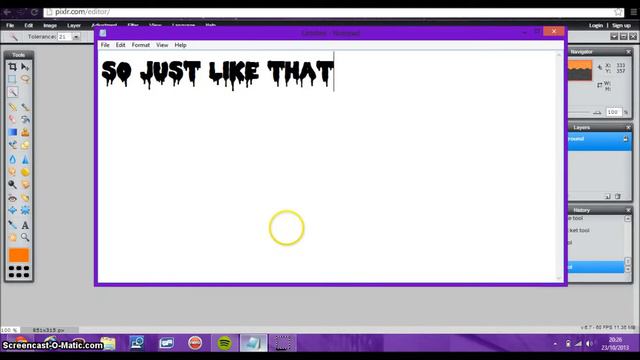Select the Eraser tool
Image resolution: width=640 pixels, height=360 pixels.
(13, 119)
